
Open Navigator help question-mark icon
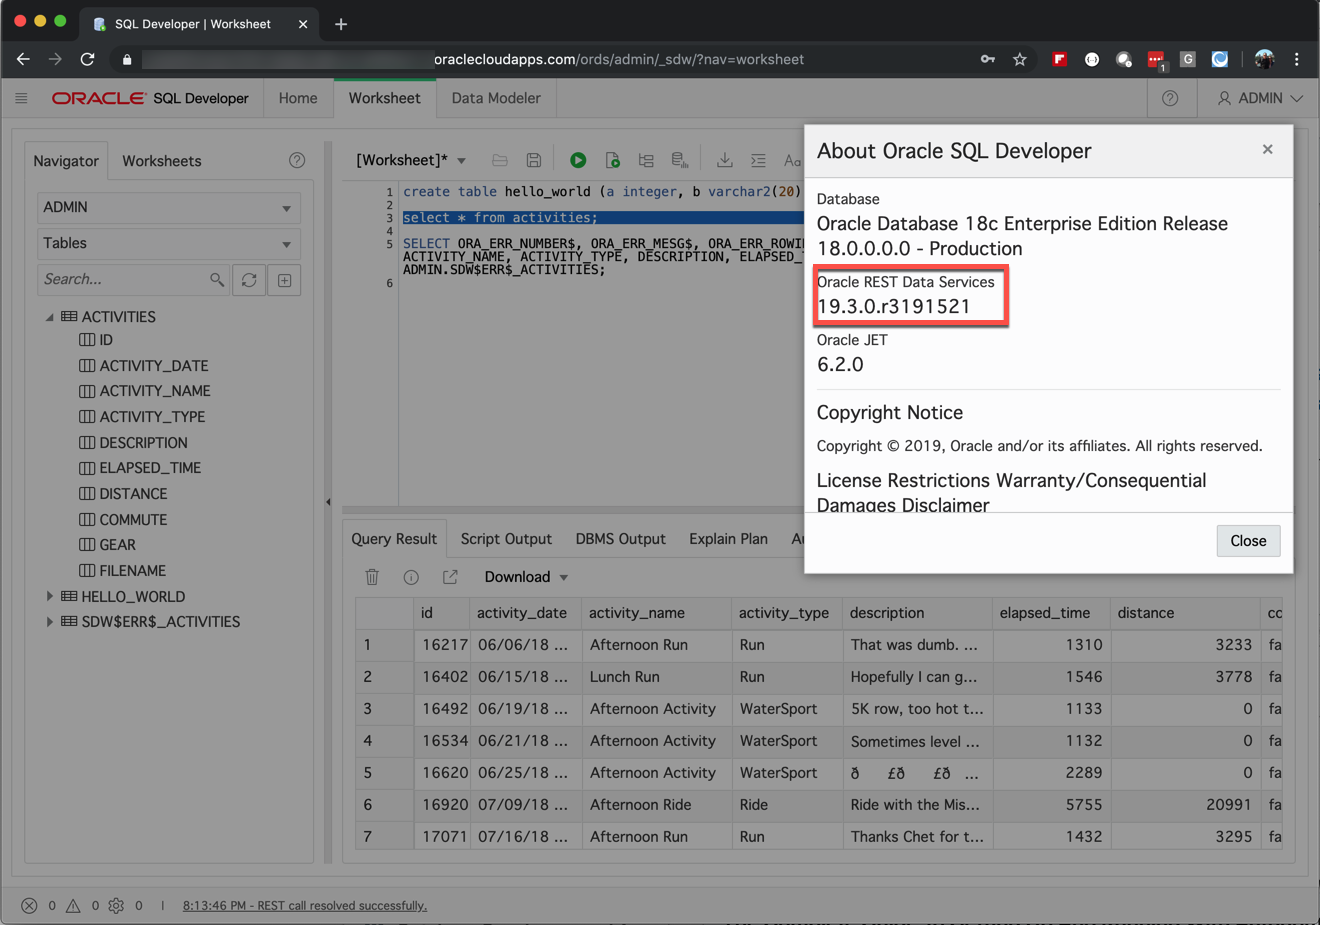click(297, 160)
